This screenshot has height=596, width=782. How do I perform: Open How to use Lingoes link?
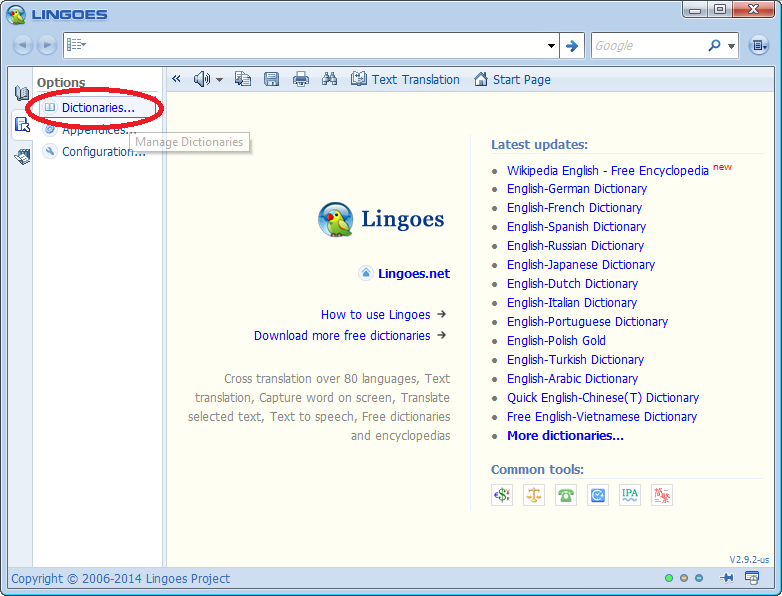(x=375, y=315)
